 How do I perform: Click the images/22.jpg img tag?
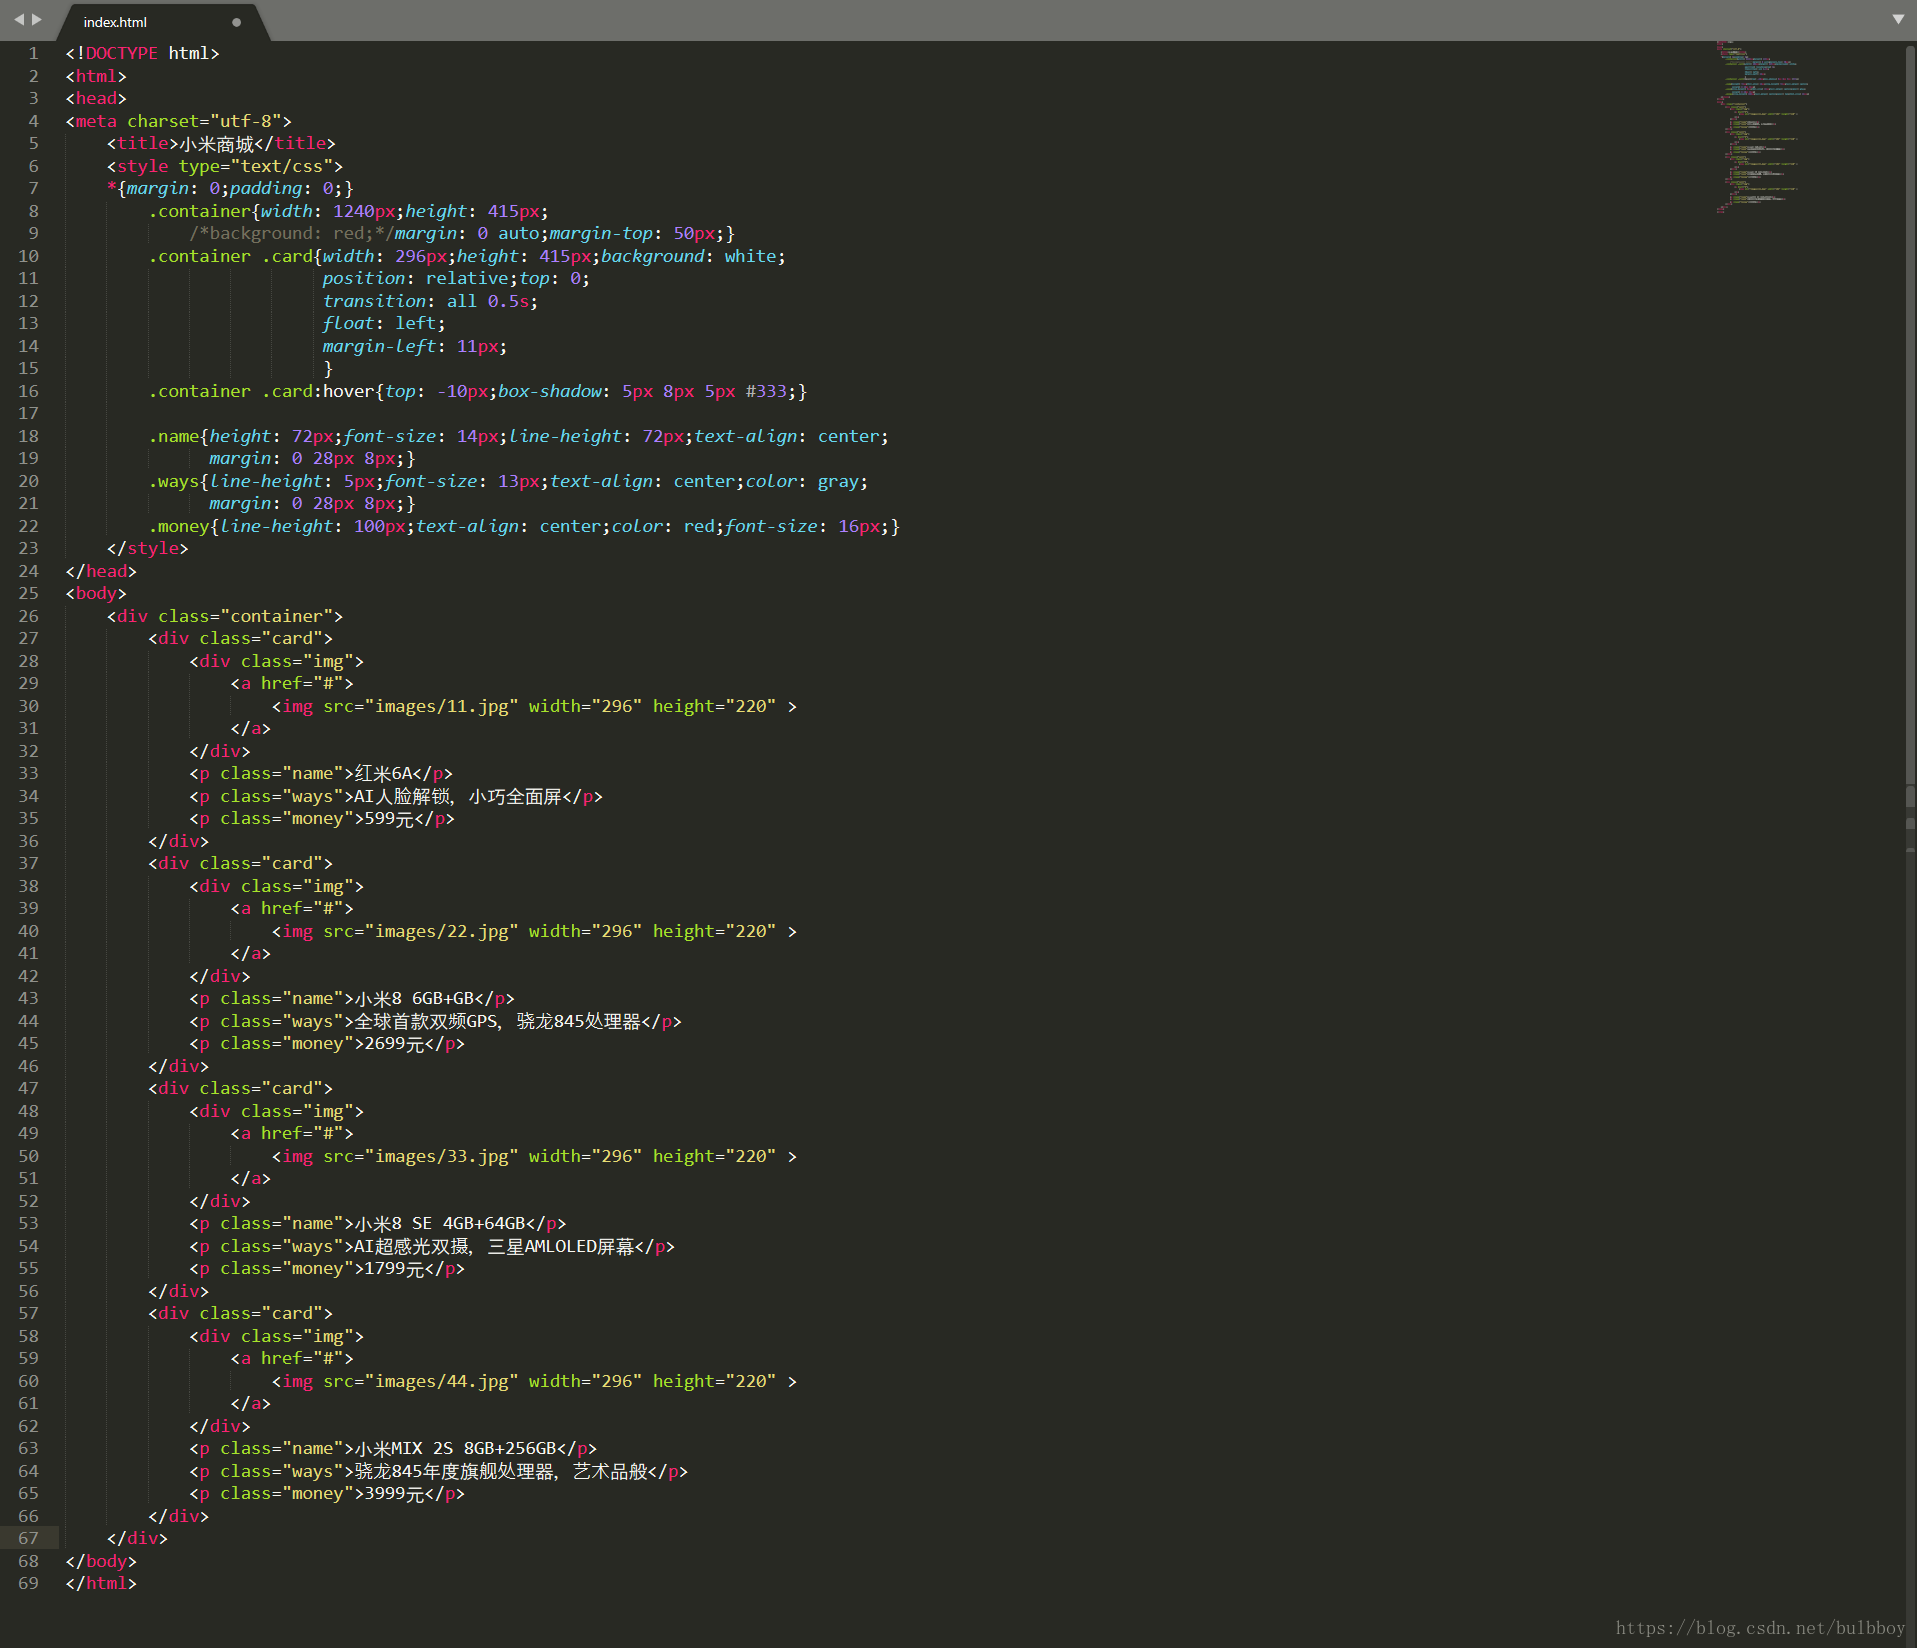tap(534, 931)
